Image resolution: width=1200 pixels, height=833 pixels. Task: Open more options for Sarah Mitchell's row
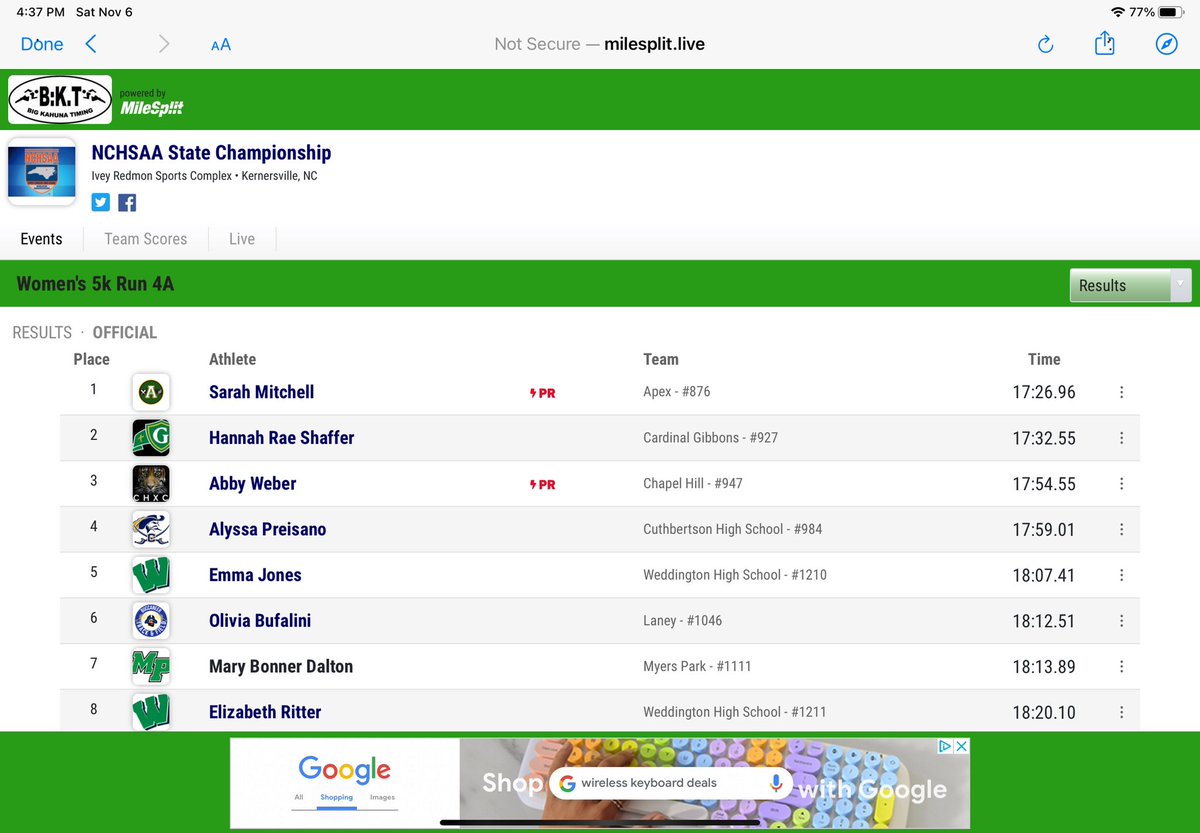pyautogui.click(x=1121, y=392)
